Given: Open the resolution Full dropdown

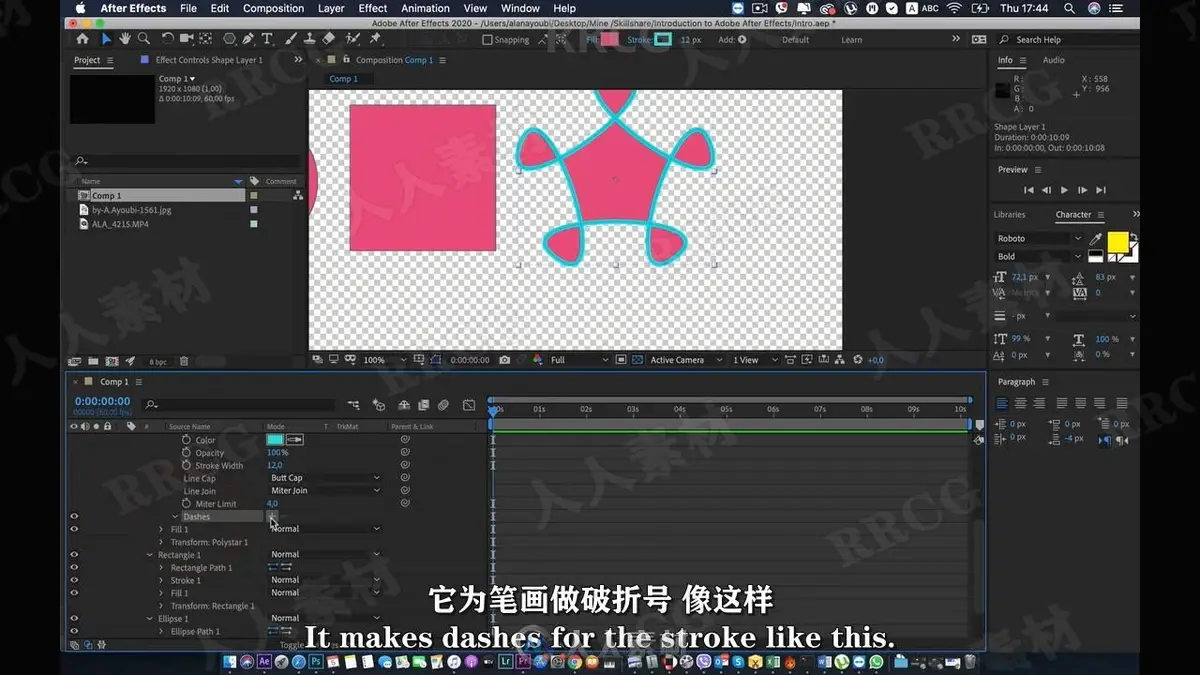Looking at the screenshot, I should [579, 360].
